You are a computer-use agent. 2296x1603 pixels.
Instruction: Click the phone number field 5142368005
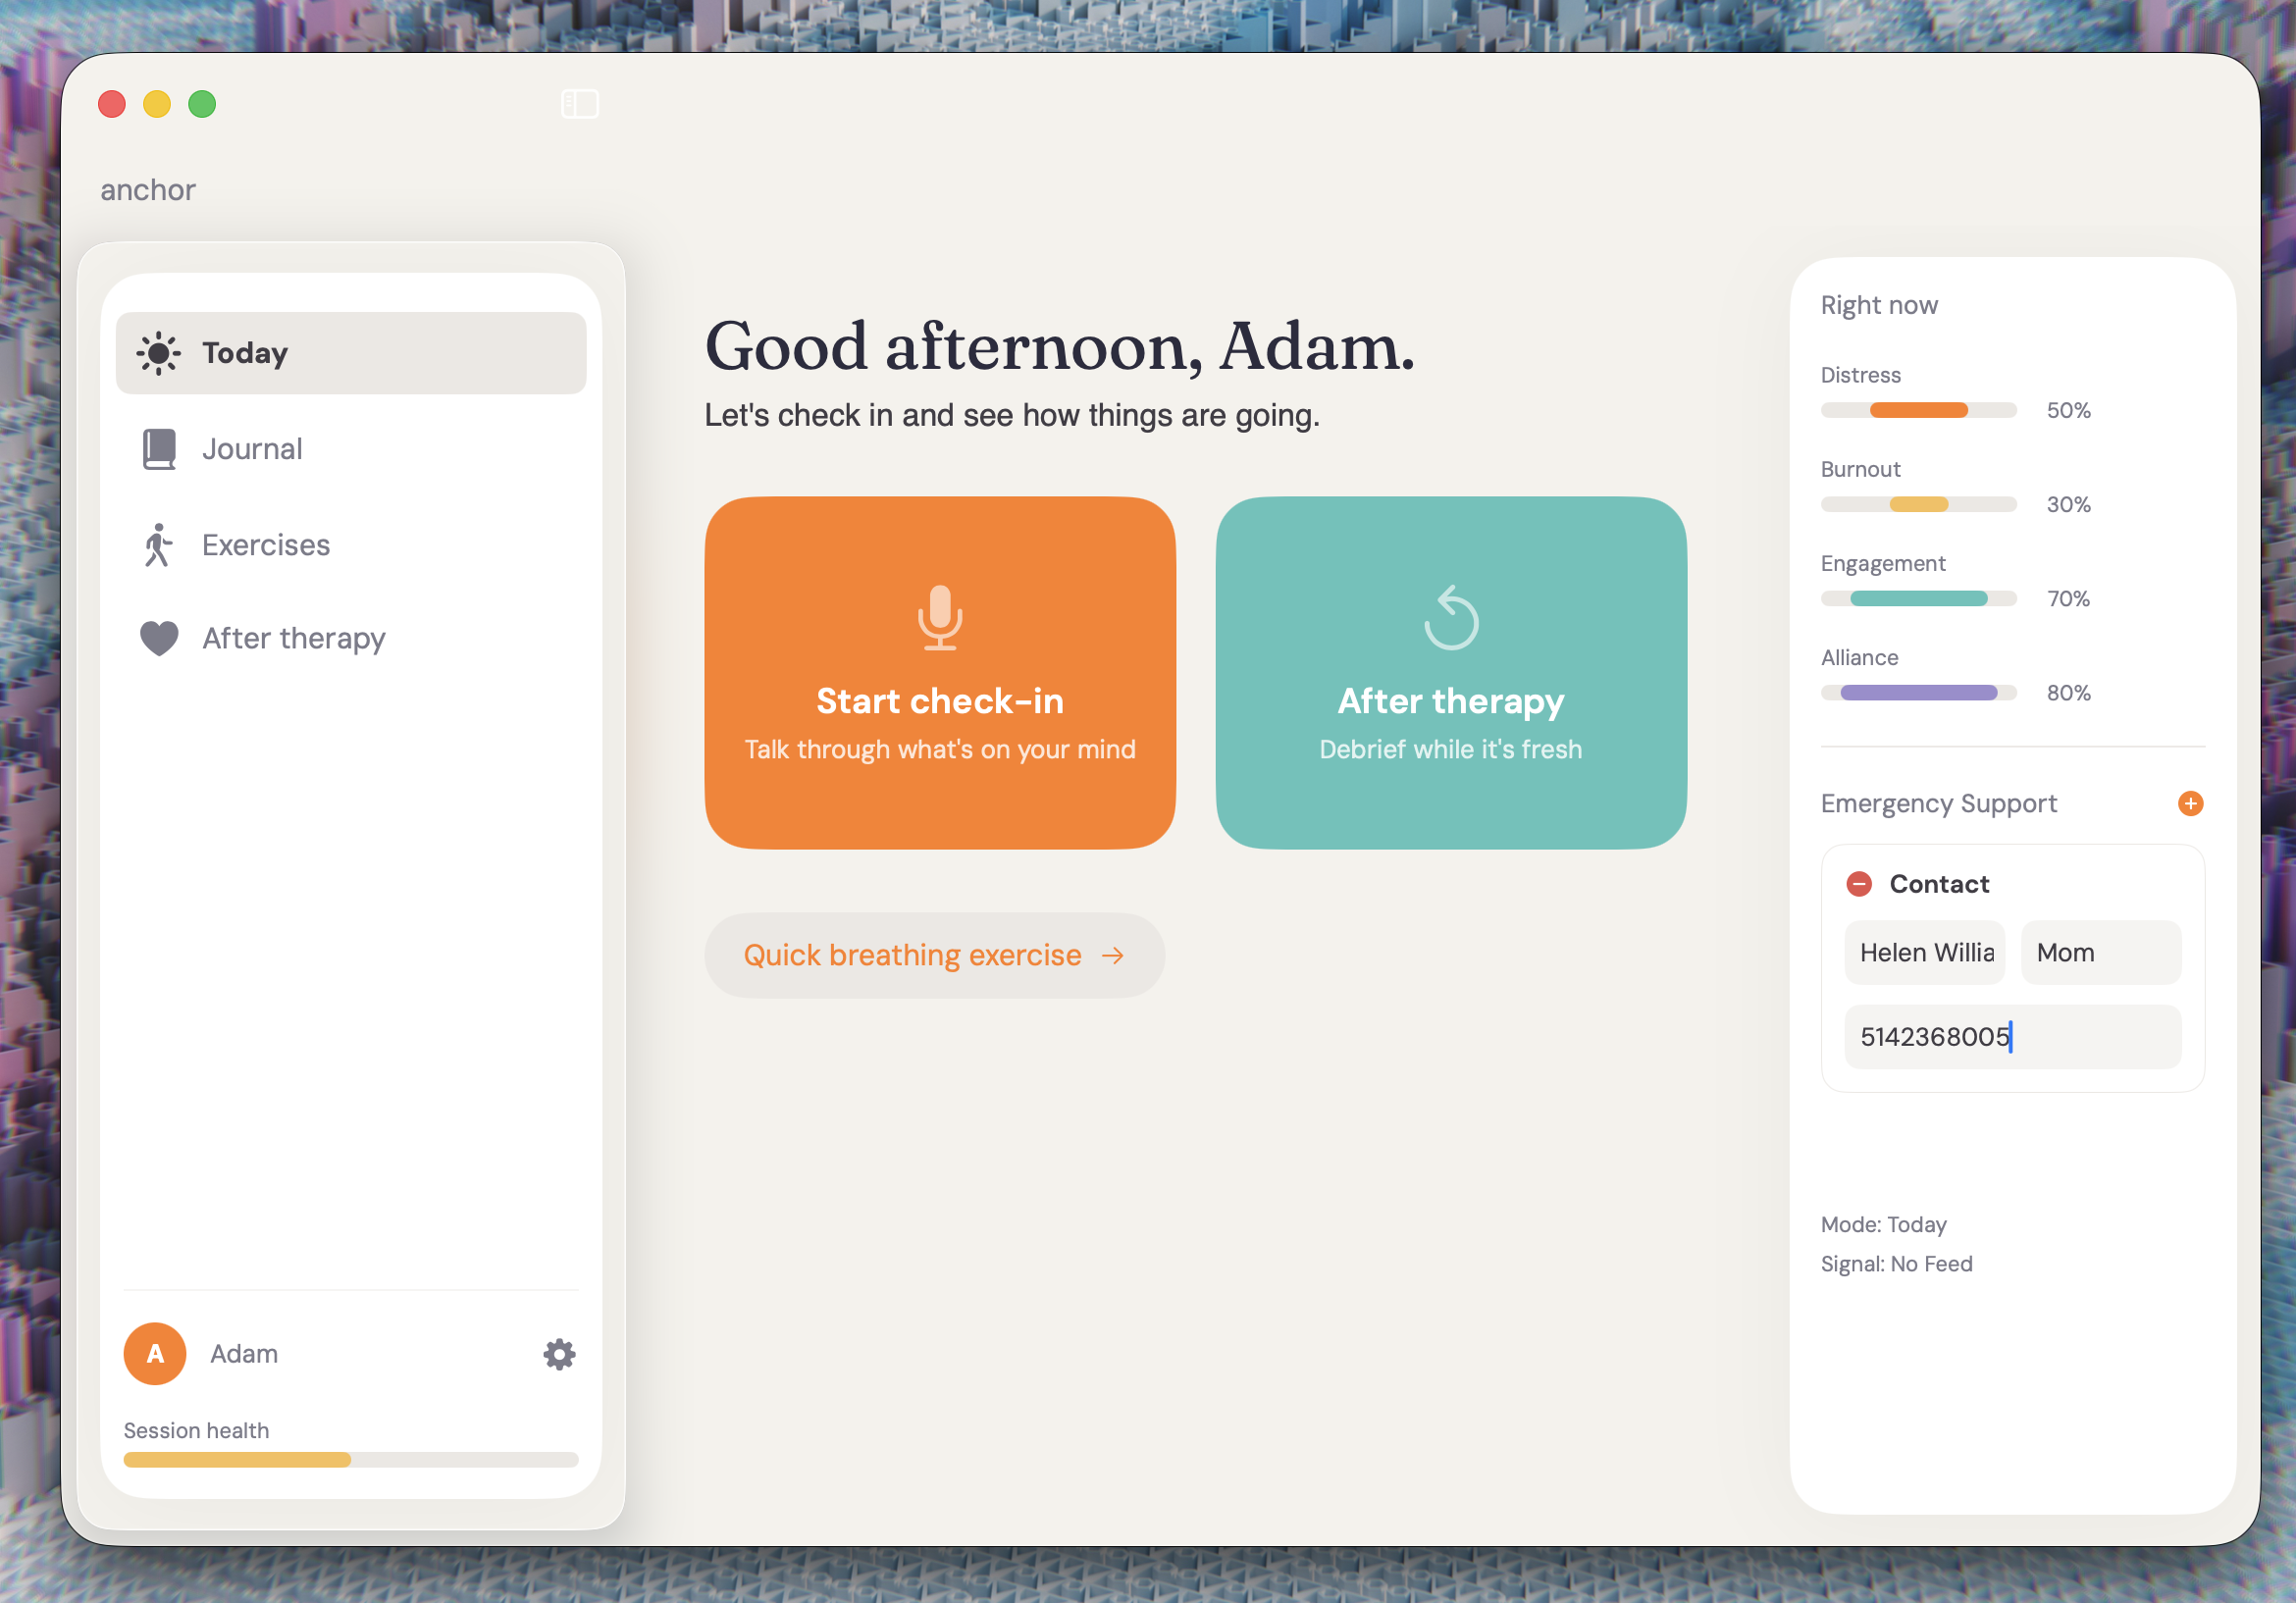[2011, 1037]
